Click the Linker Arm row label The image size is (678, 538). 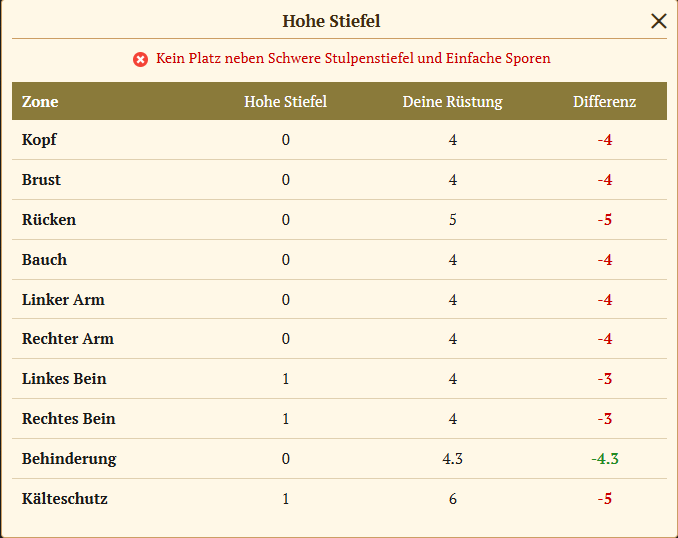point(63,300)
